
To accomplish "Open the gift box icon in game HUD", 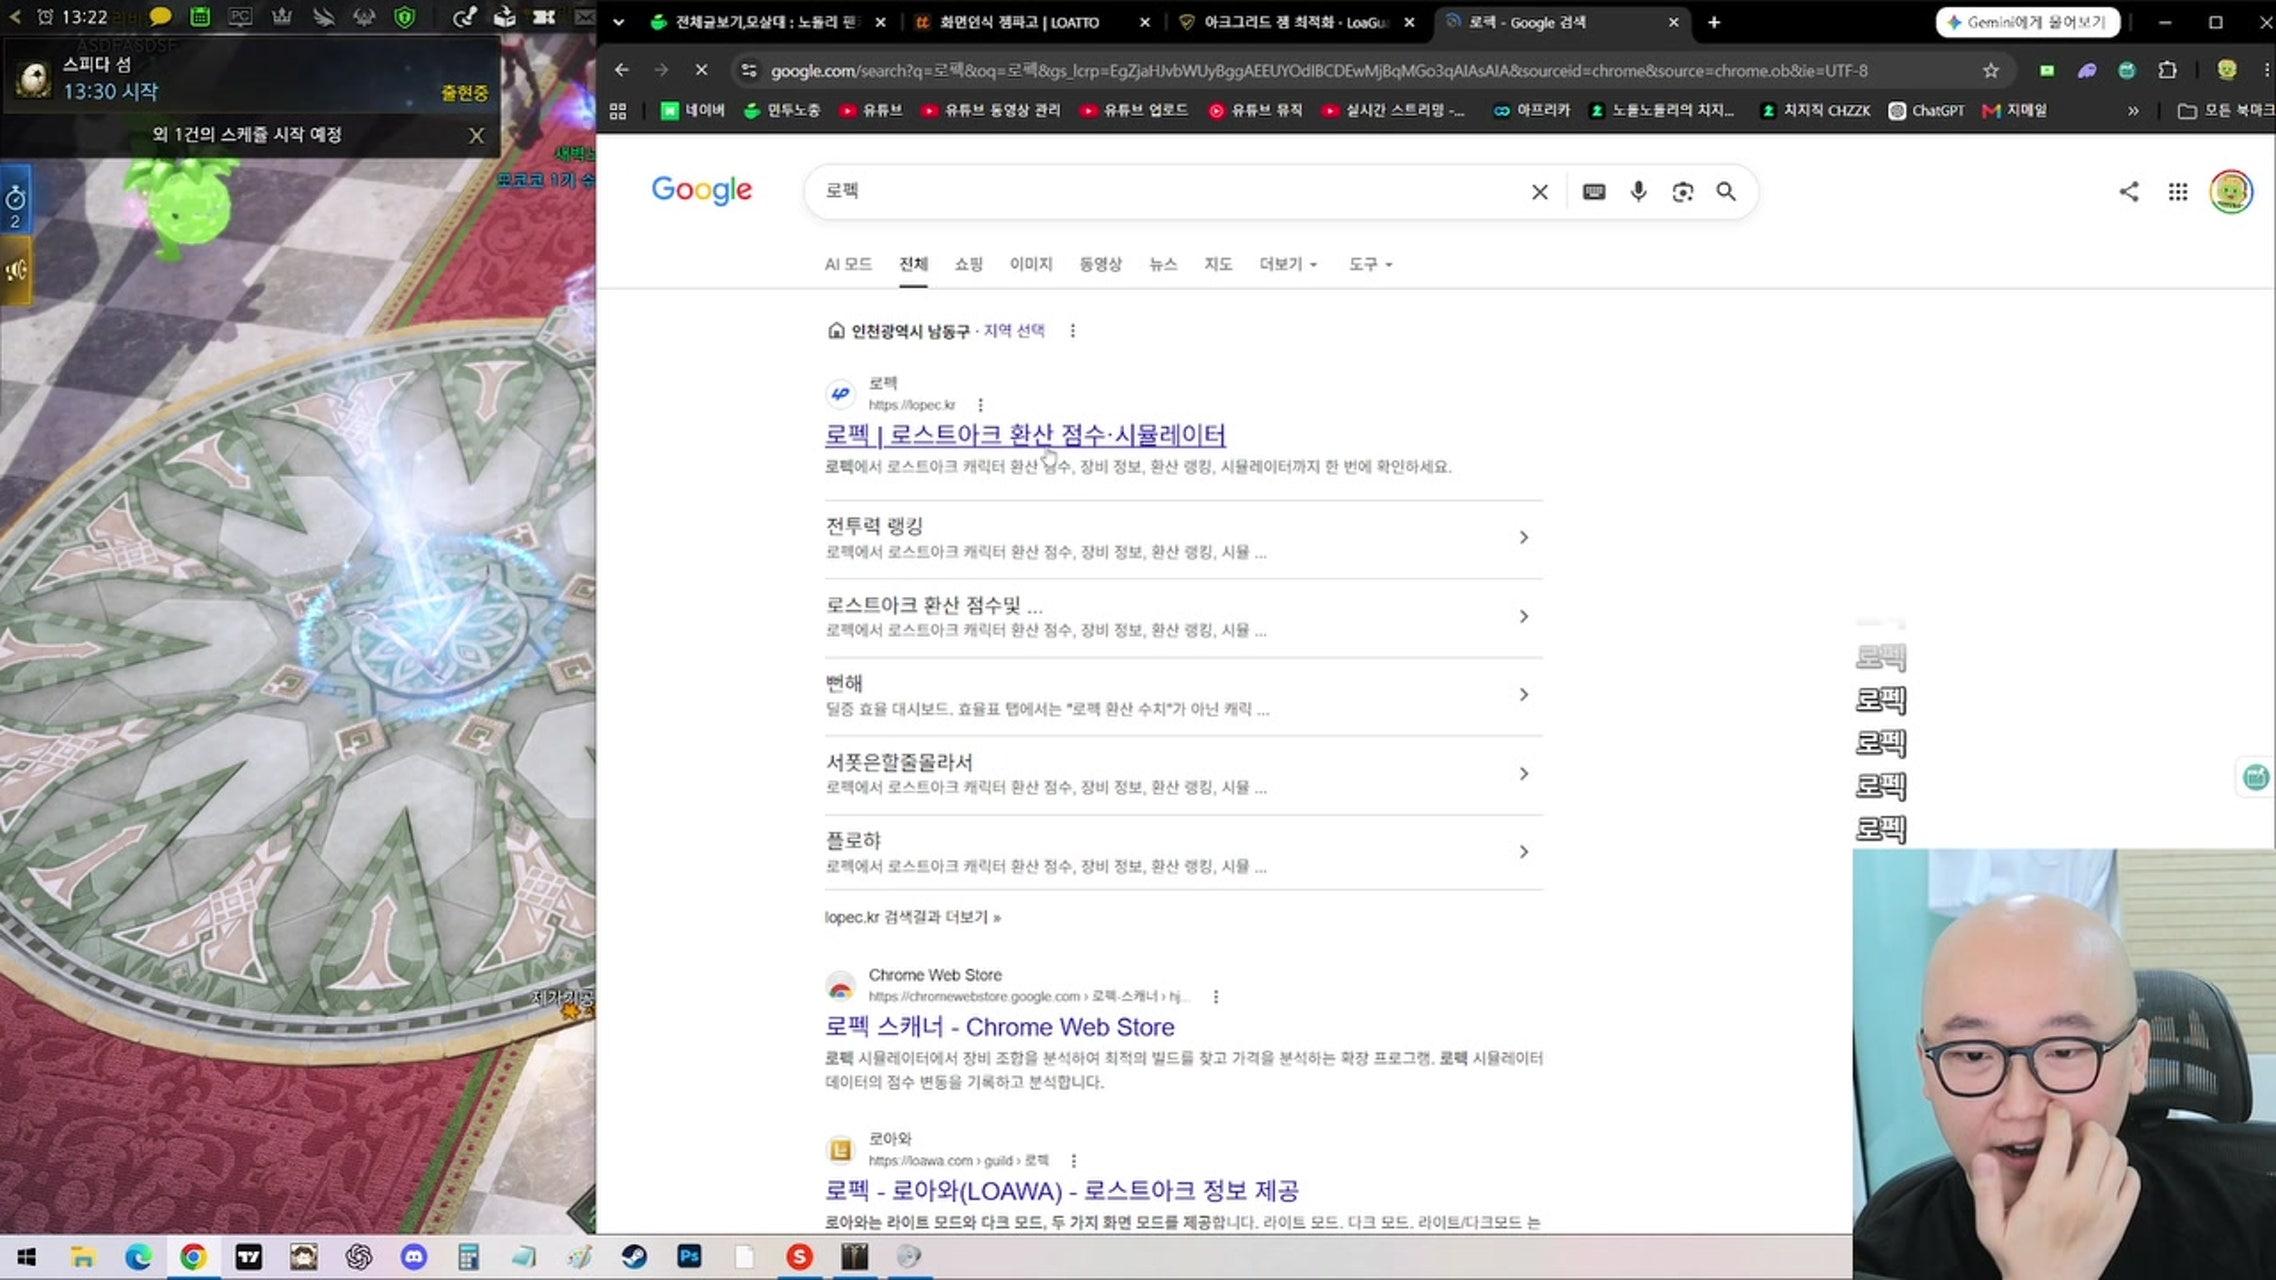I will pyautogui.click(x=505, y=17).
